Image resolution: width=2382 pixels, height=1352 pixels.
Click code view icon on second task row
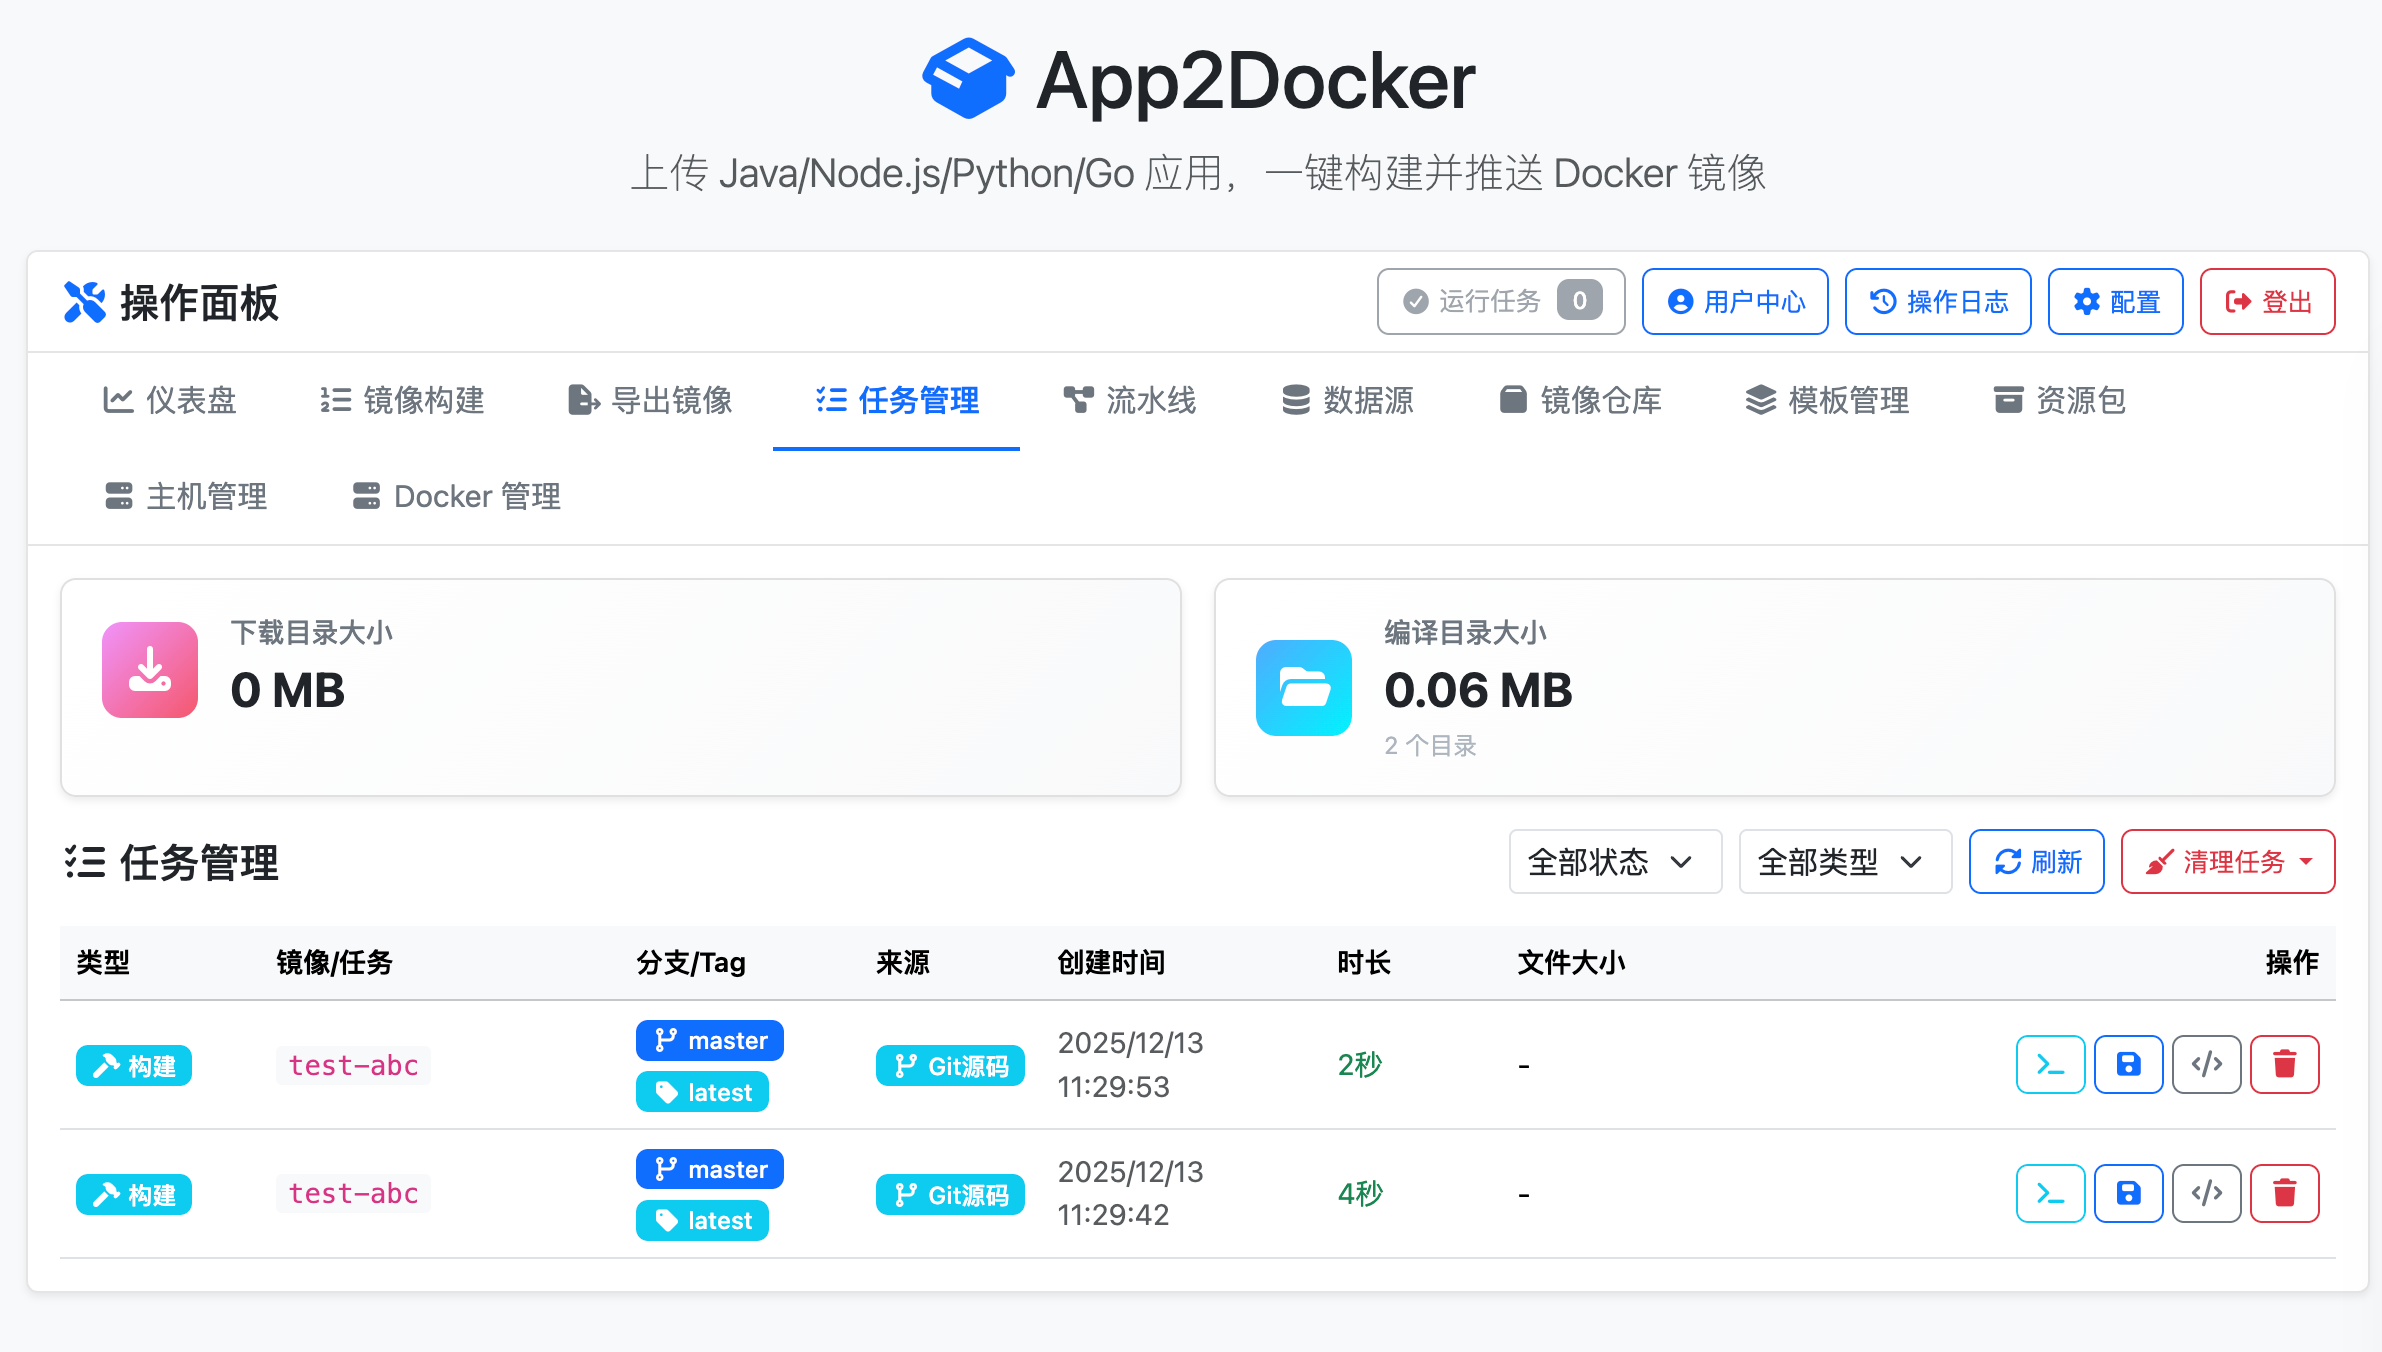tap(2206, 1193)
